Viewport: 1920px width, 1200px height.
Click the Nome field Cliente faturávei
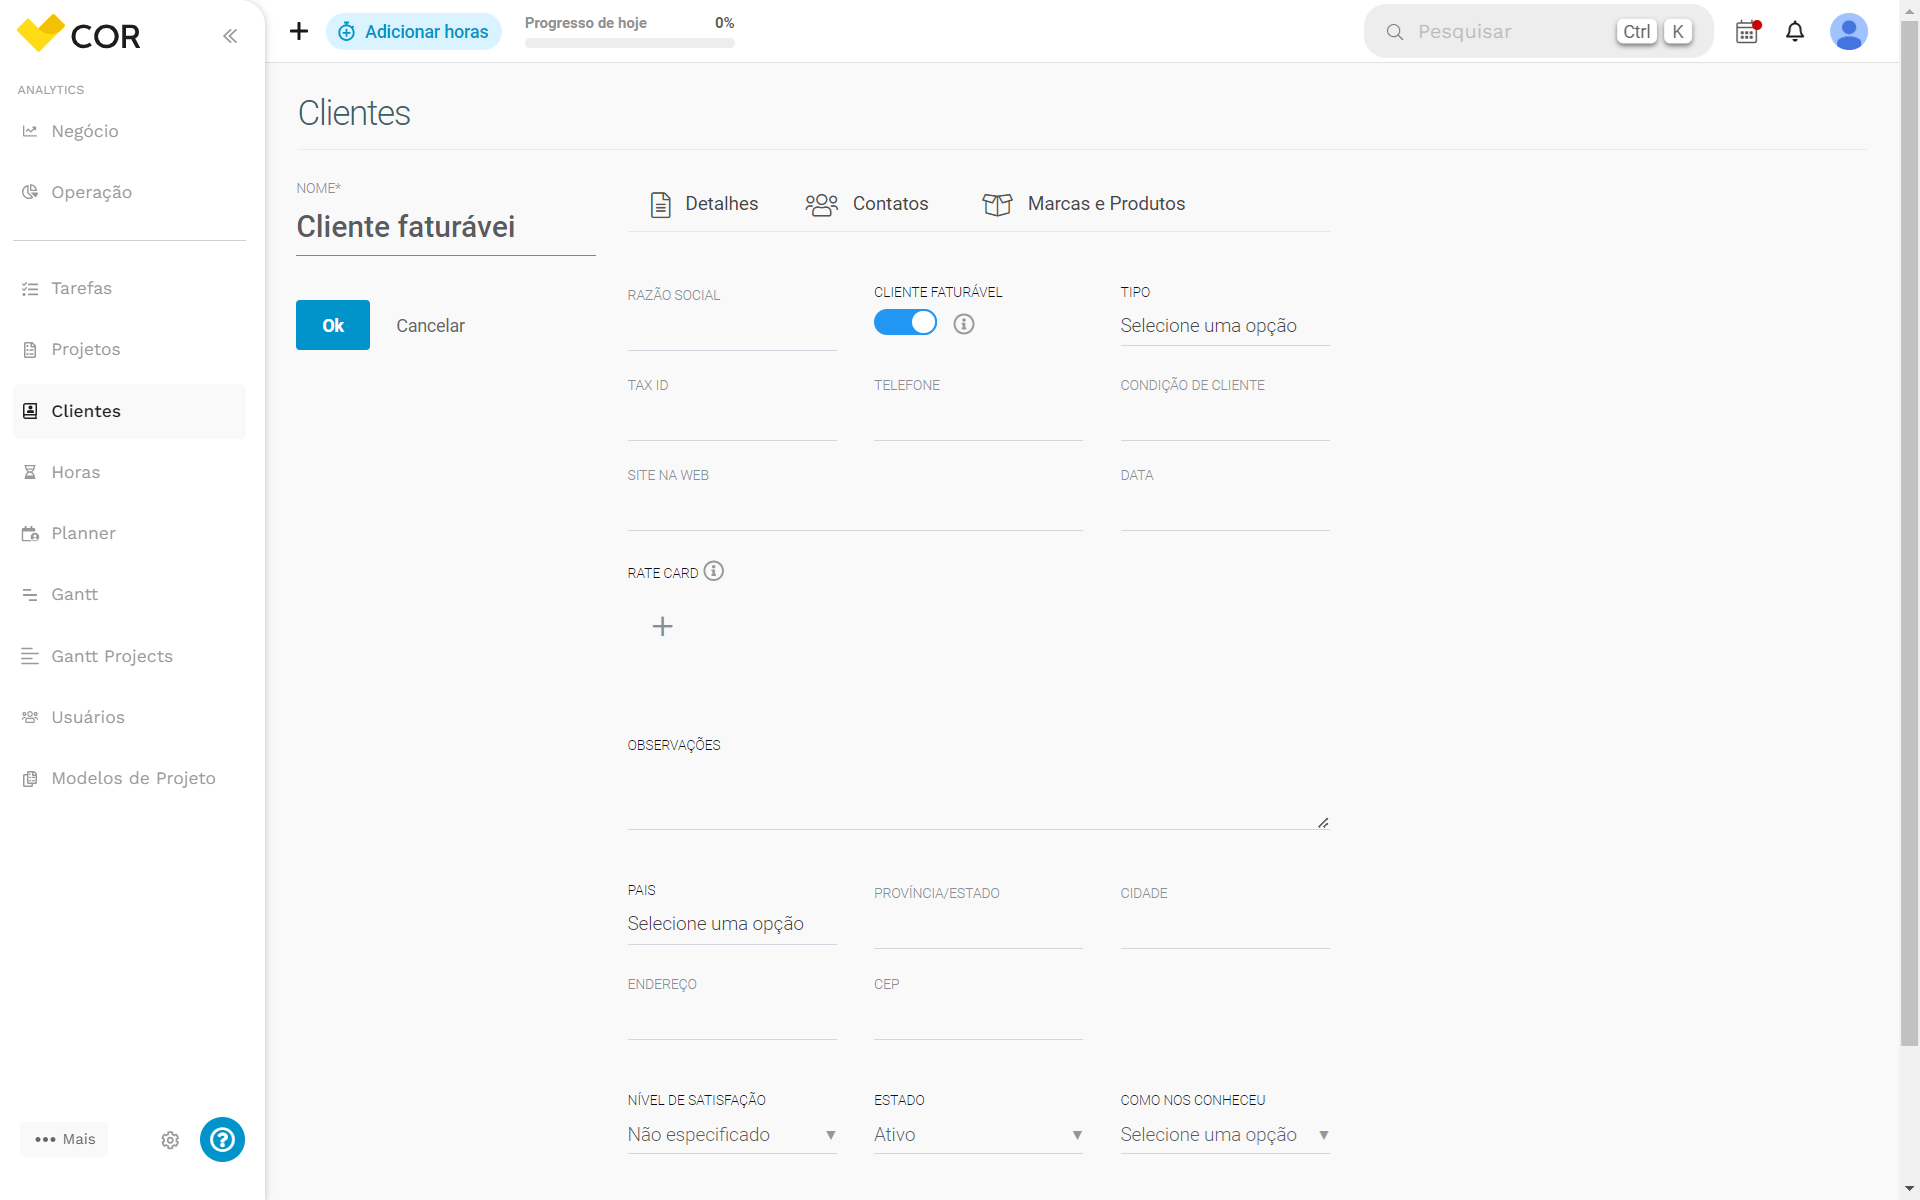click(x=446, y=227)
